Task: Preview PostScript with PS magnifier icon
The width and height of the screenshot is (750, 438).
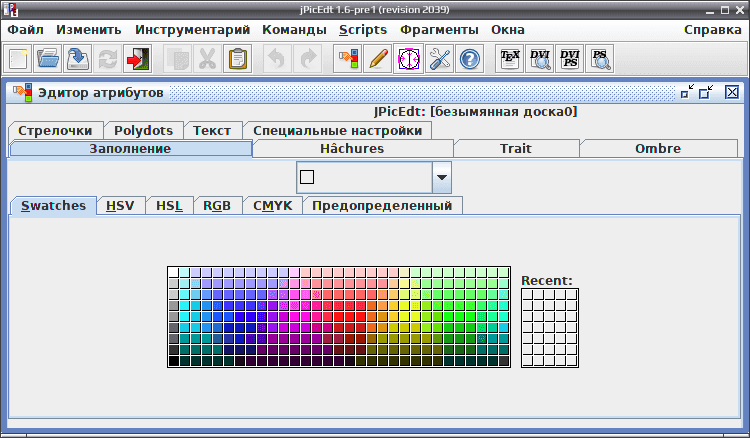Action: click(600, 59)
